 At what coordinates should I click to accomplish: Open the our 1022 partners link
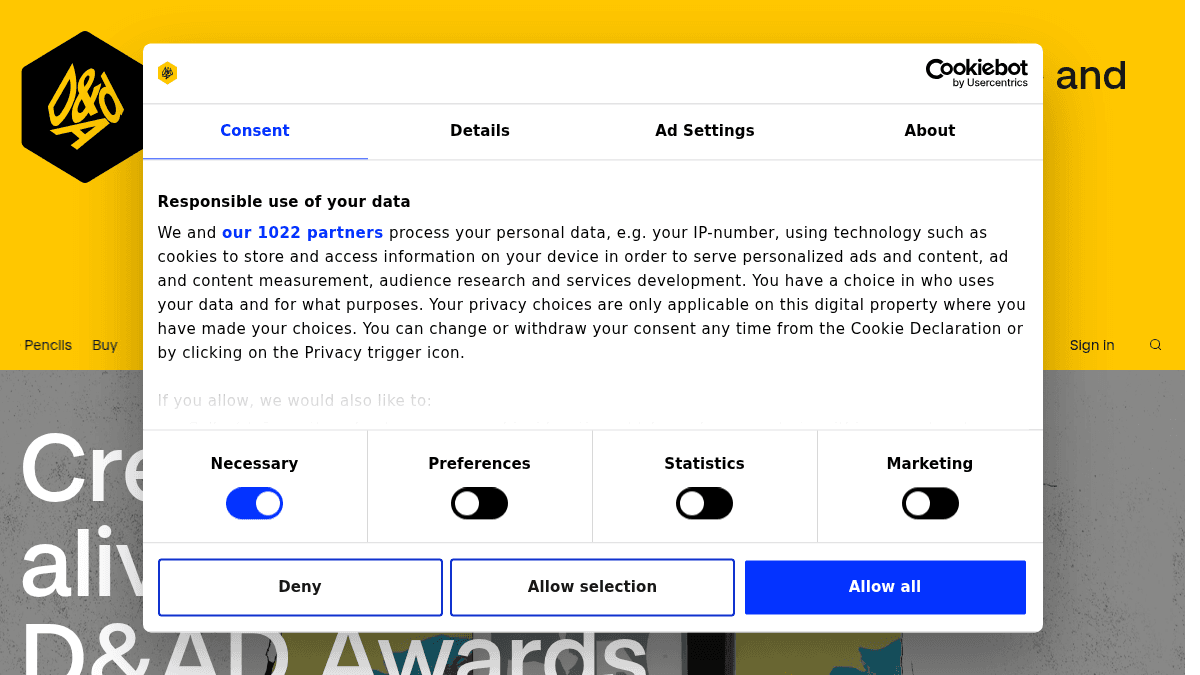pyautogui.click(x=302, y=233)
